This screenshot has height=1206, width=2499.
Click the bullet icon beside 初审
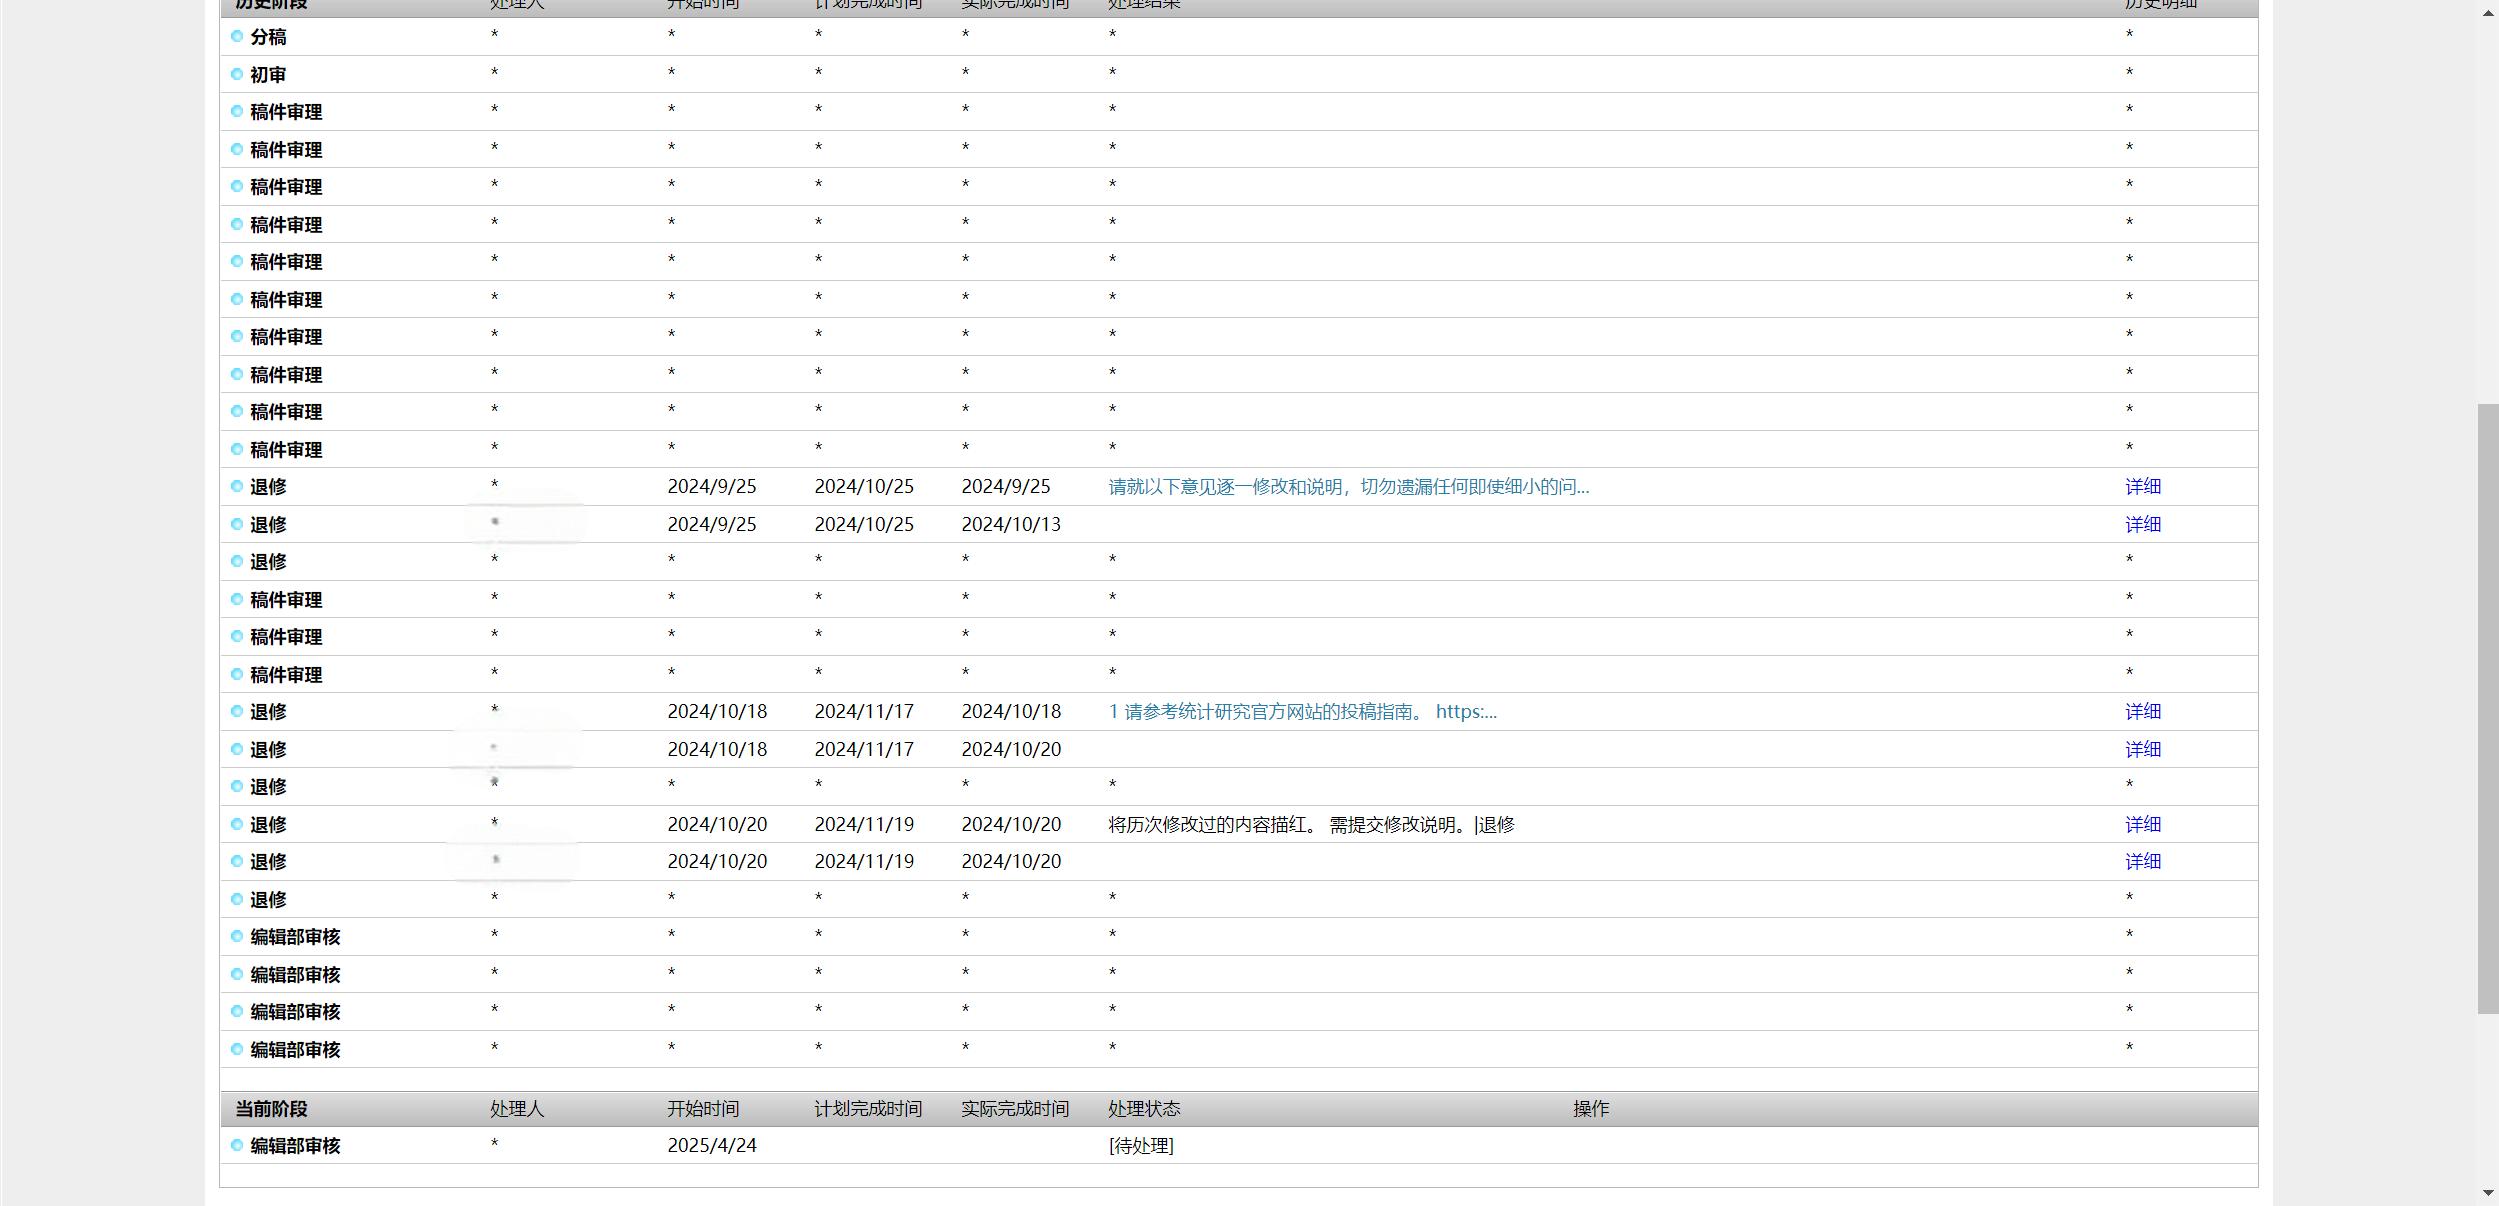237,74
